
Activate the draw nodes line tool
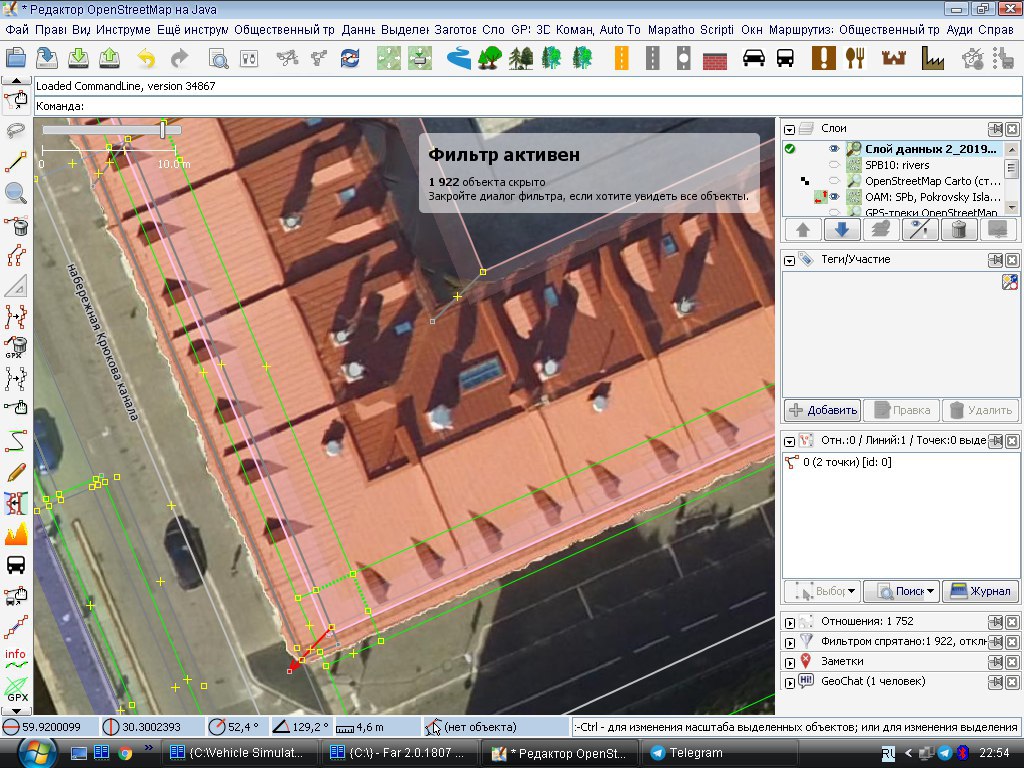coord(16,161)
